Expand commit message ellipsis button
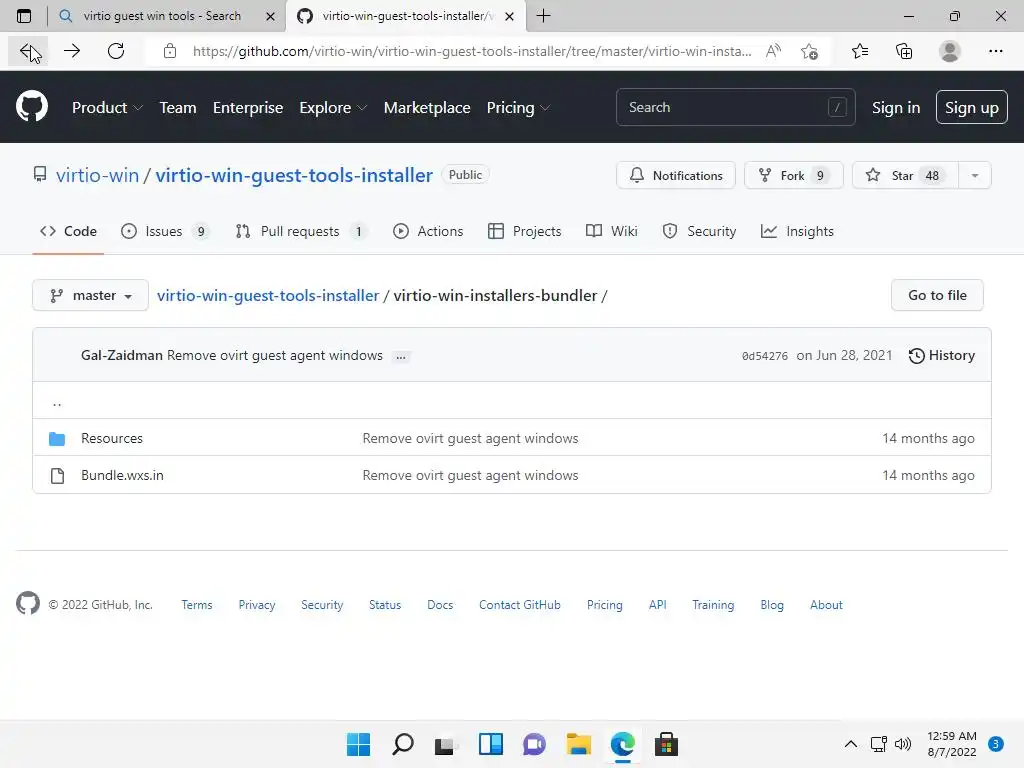The height and width of the screenshot is (768, 1024). point(401,357)
